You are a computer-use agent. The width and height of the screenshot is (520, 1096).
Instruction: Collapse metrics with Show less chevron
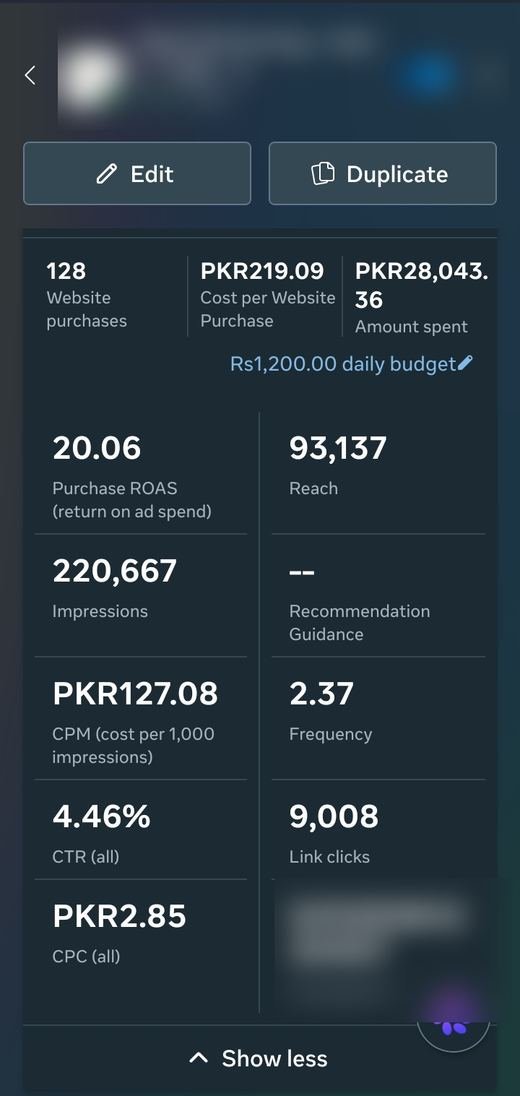pos(198,1058)
